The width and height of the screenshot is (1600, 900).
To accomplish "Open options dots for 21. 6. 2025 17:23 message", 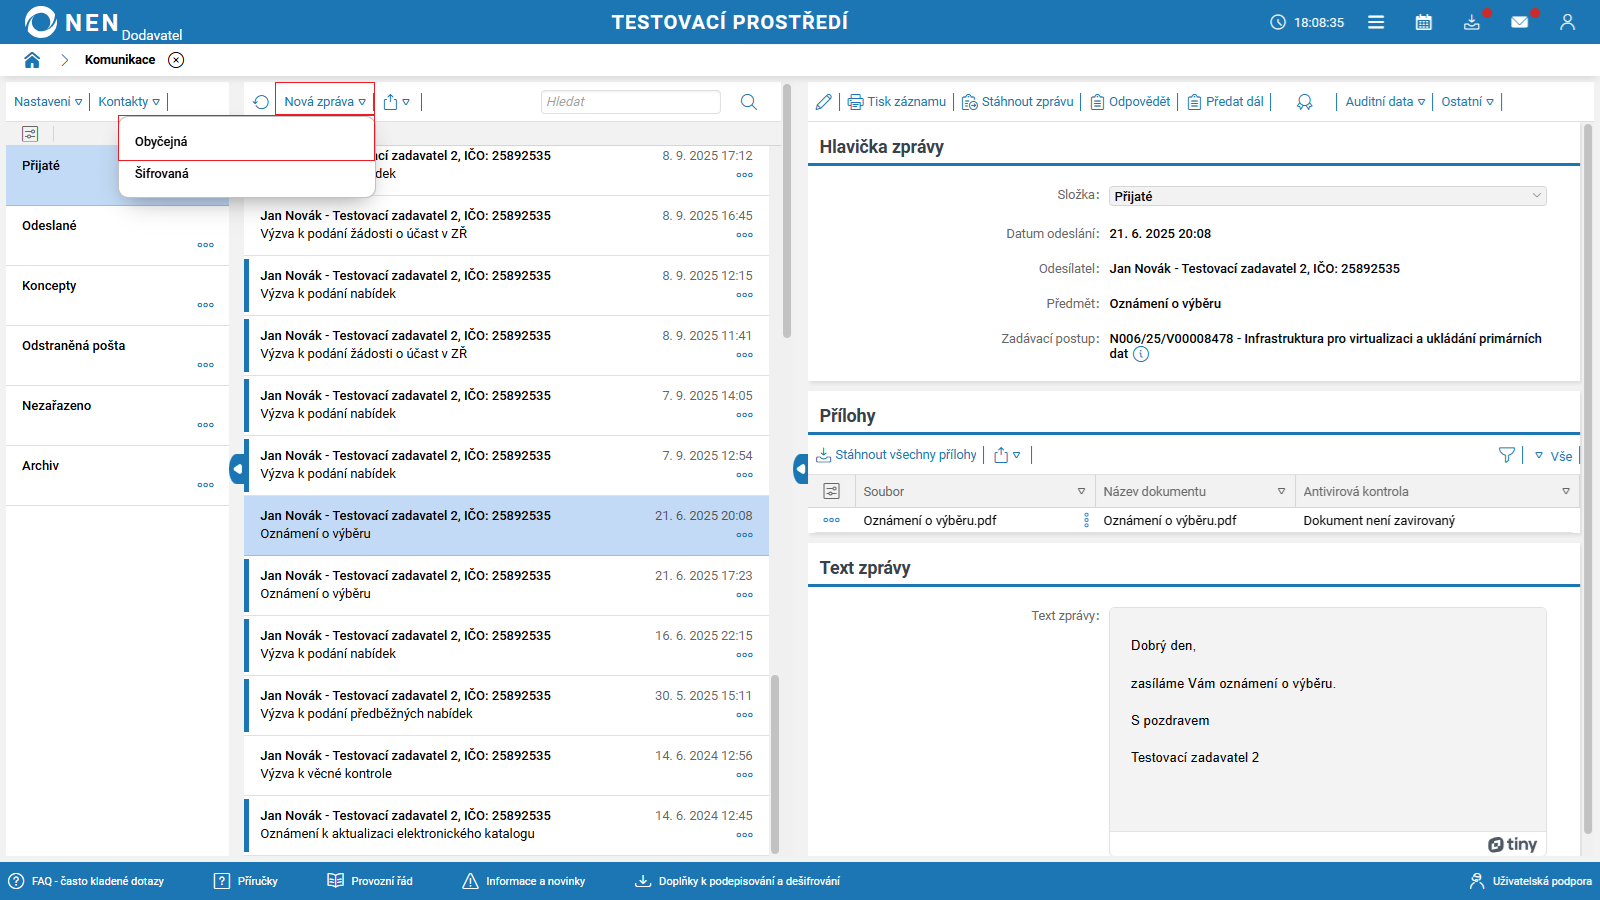I will click(744, 595).
